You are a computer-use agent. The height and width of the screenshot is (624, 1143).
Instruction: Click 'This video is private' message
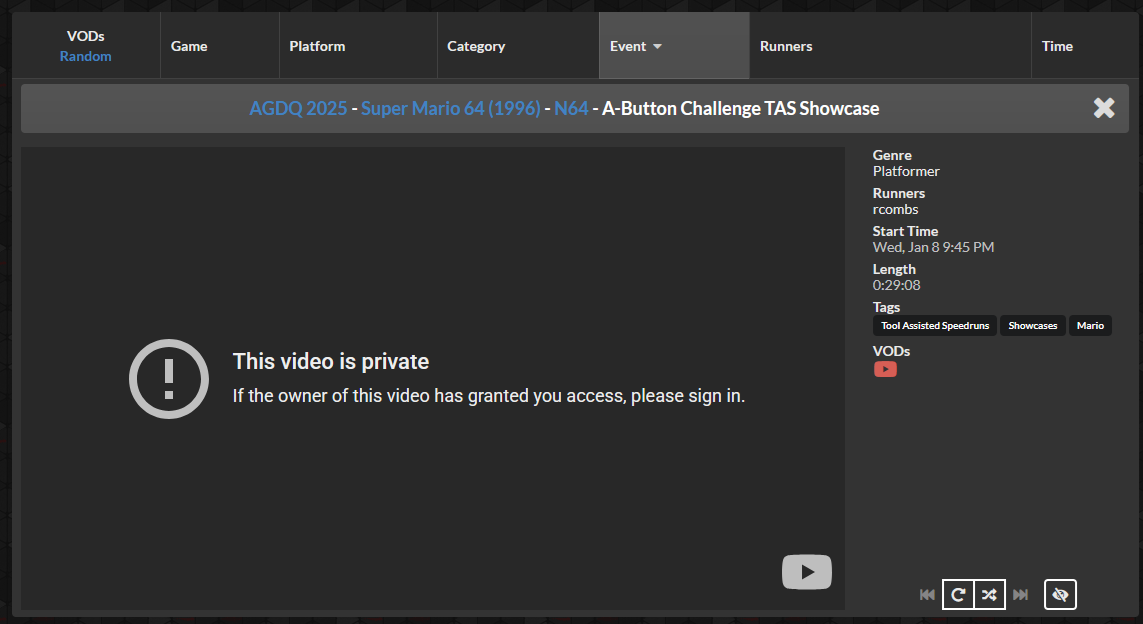click(331, 362)
